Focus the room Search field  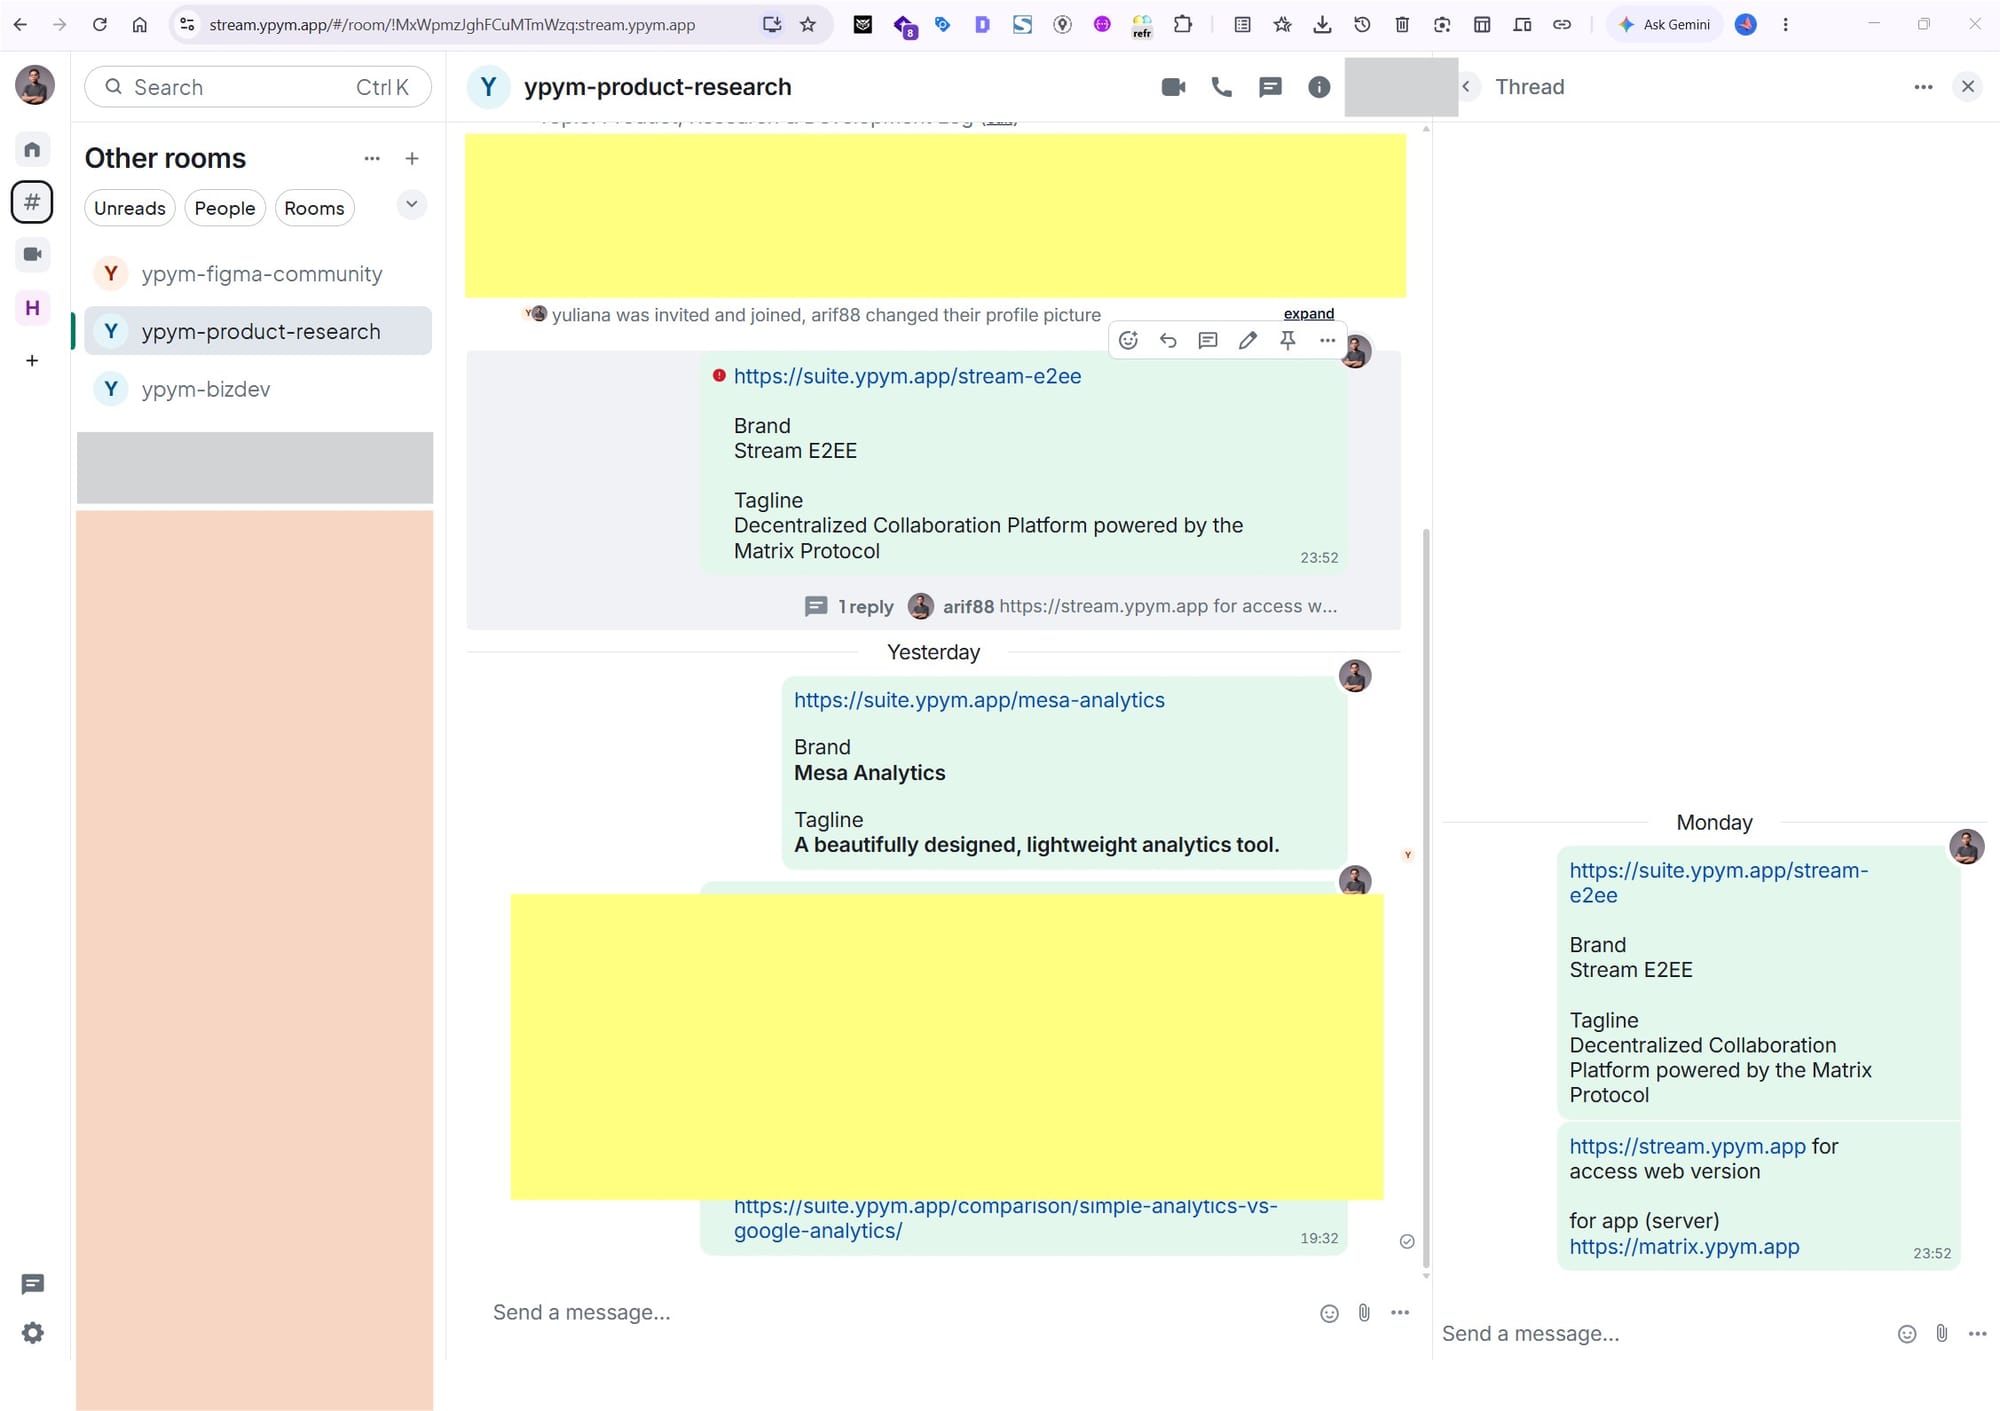(258, 87)
